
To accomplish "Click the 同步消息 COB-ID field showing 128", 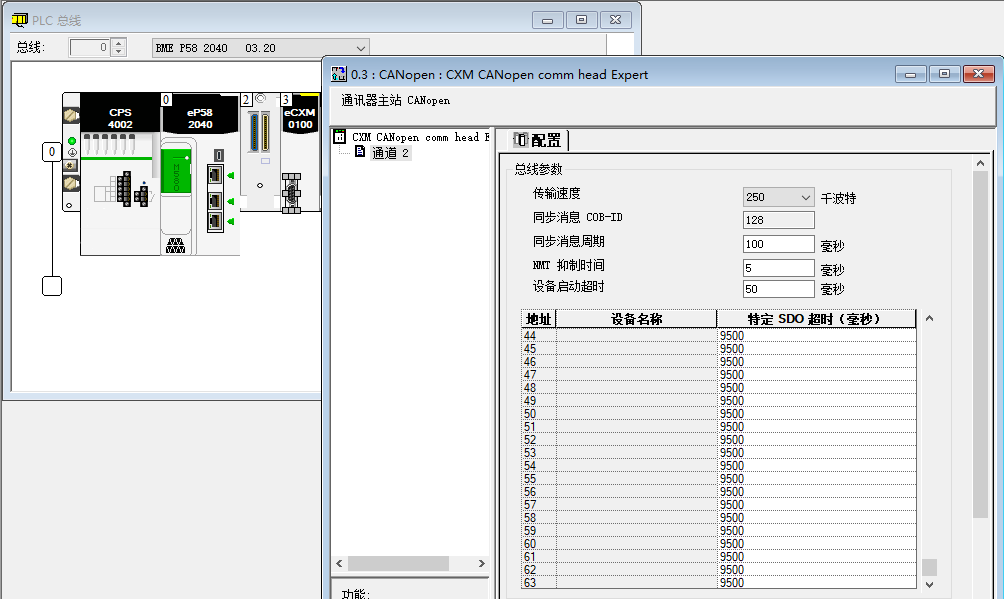I will [778, 220].
